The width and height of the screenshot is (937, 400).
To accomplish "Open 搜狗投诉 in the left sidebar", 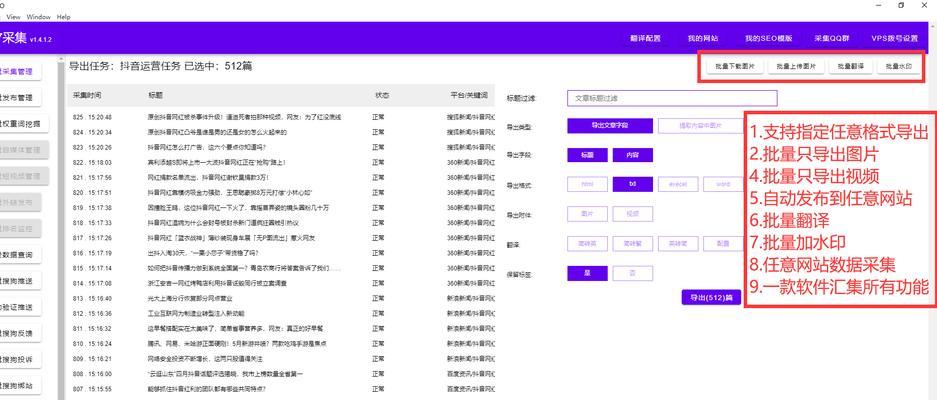I will tap(20, 360).
